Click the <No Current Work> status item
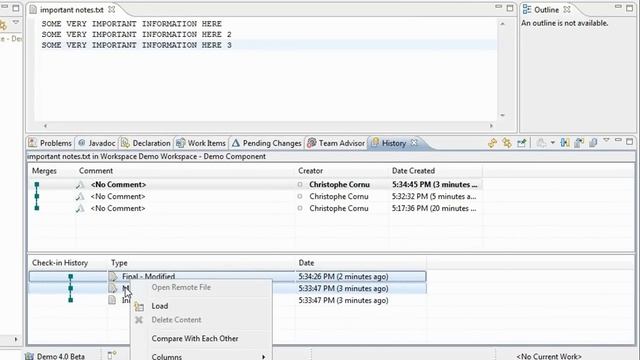The image size is (640, 360). pos(549,356)
